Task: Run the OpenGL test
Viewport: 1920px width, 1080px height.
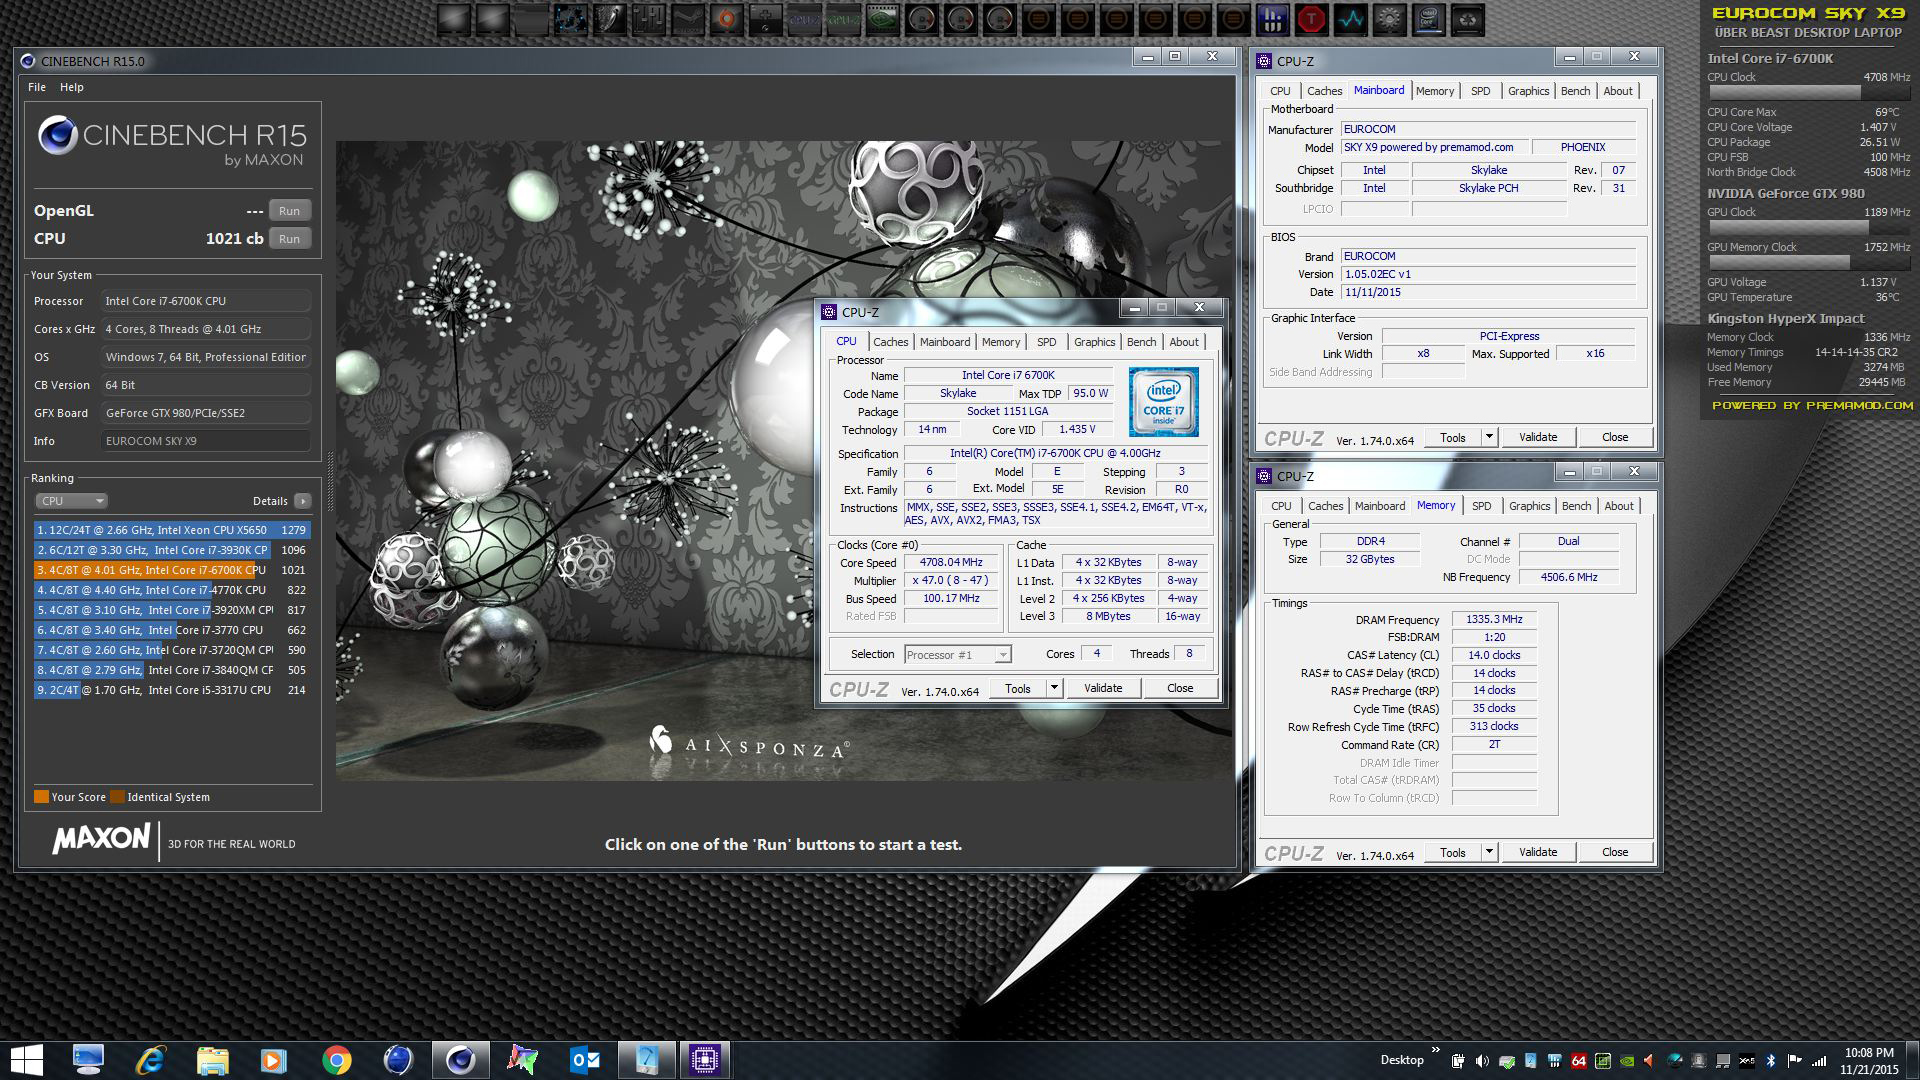Action: click(289, 211)
